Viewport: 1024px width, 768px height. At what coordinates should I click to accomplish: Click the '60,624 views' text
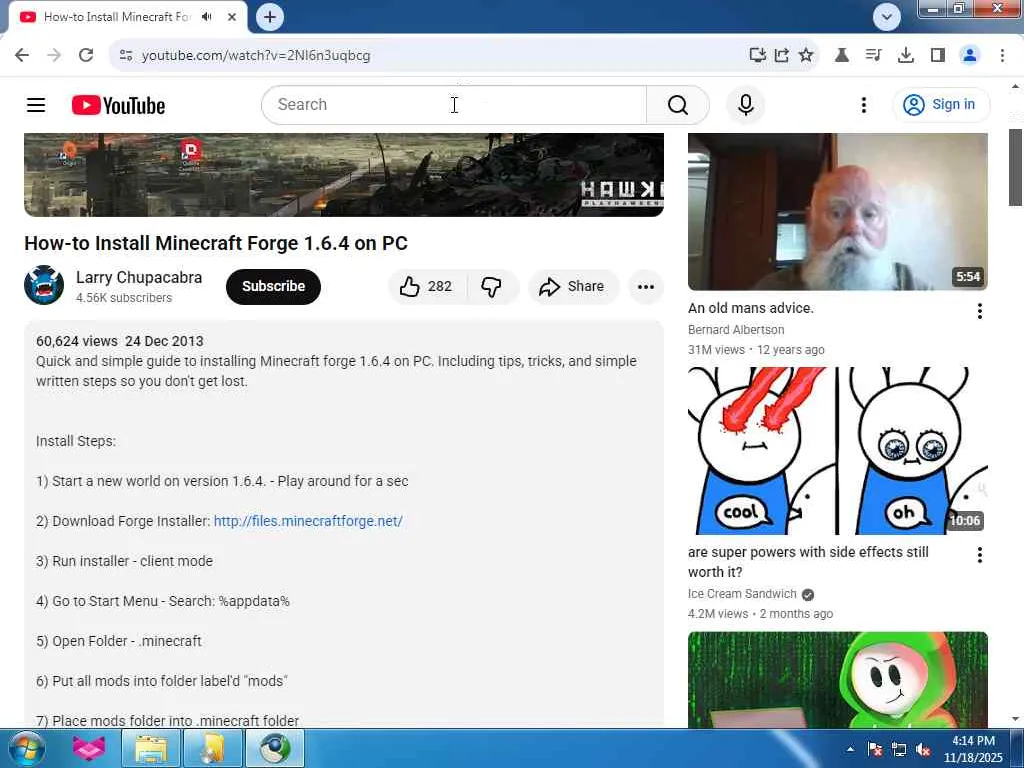76,341
